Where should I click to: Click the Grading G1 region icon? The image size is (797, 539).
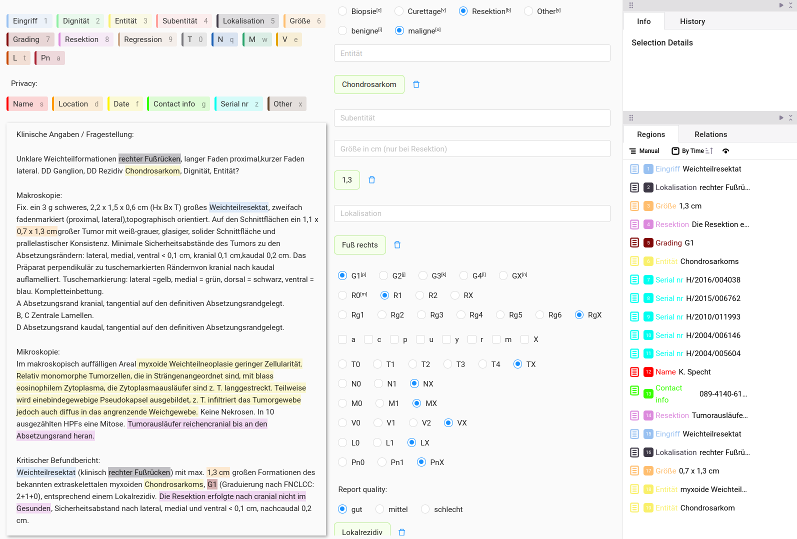(635, 242)
